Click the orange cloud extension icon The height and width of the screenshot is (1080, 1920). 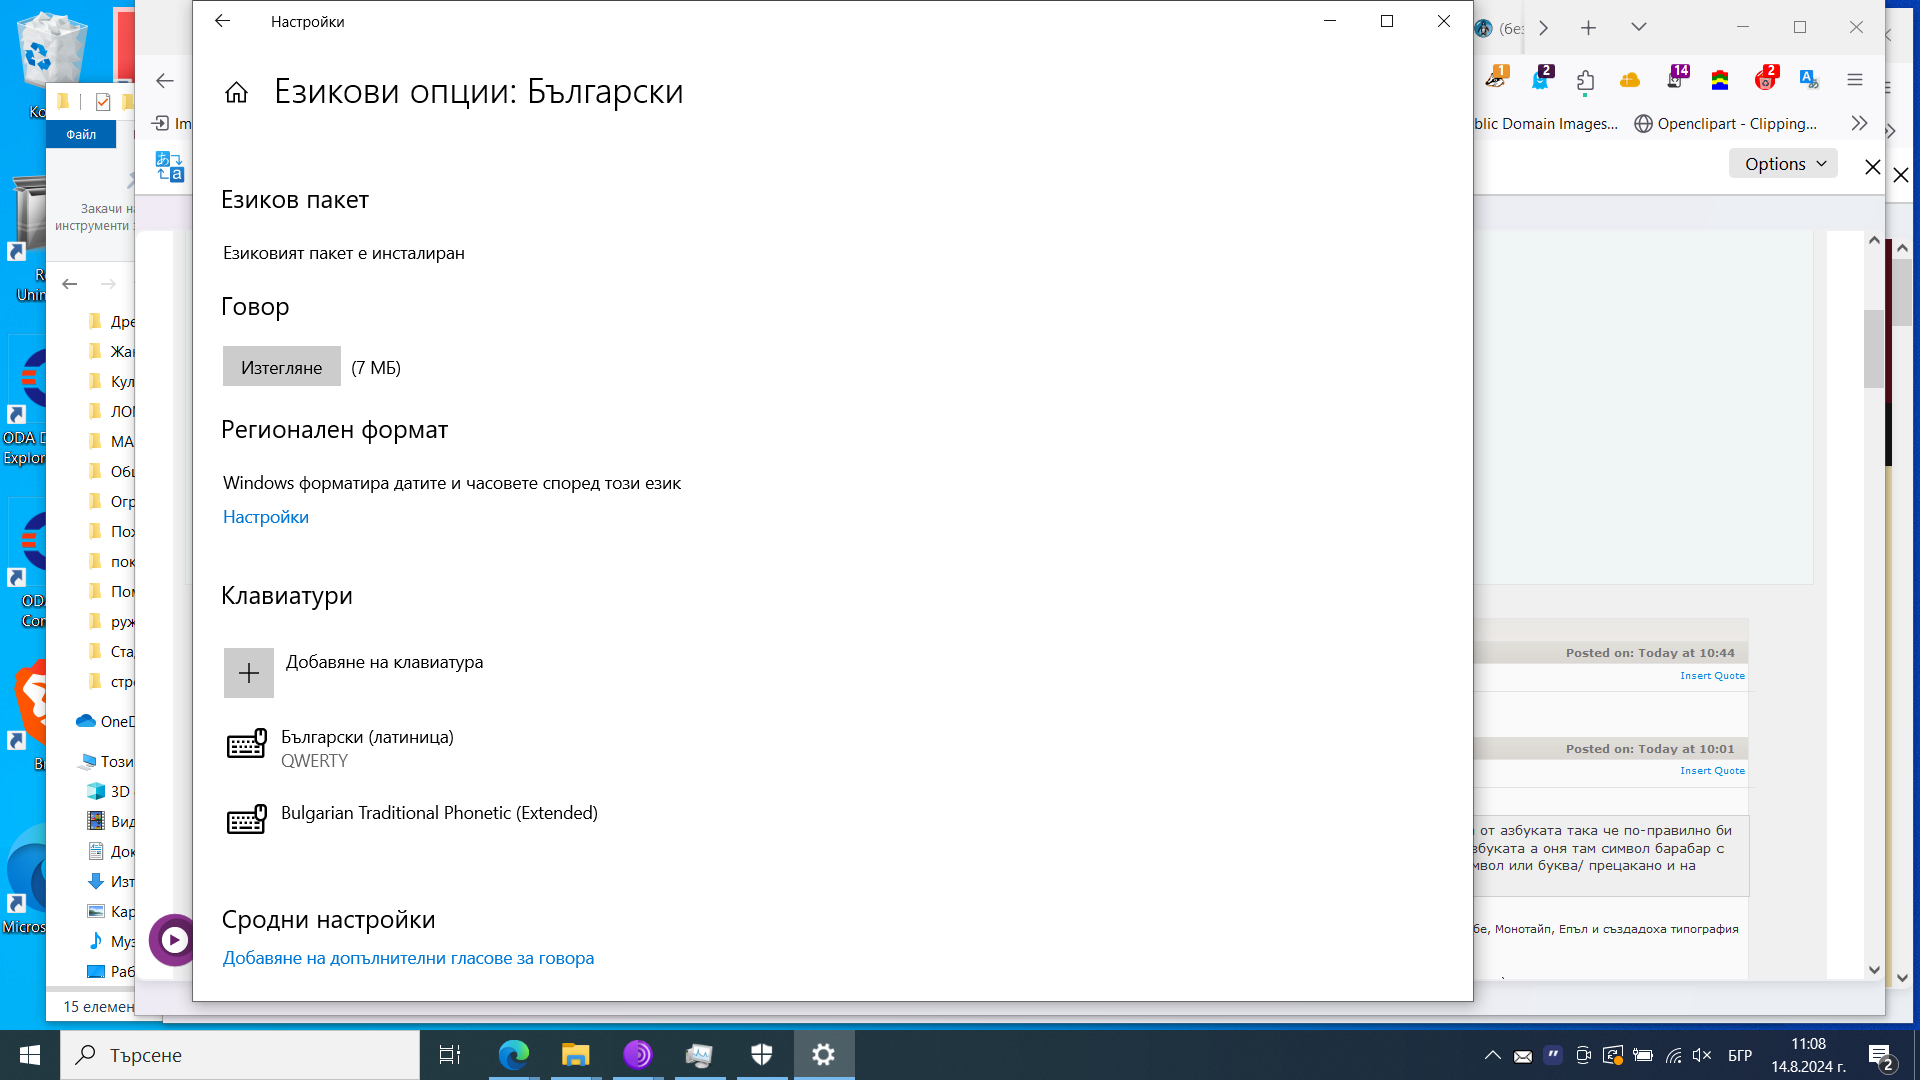(x=1630, y=80)
